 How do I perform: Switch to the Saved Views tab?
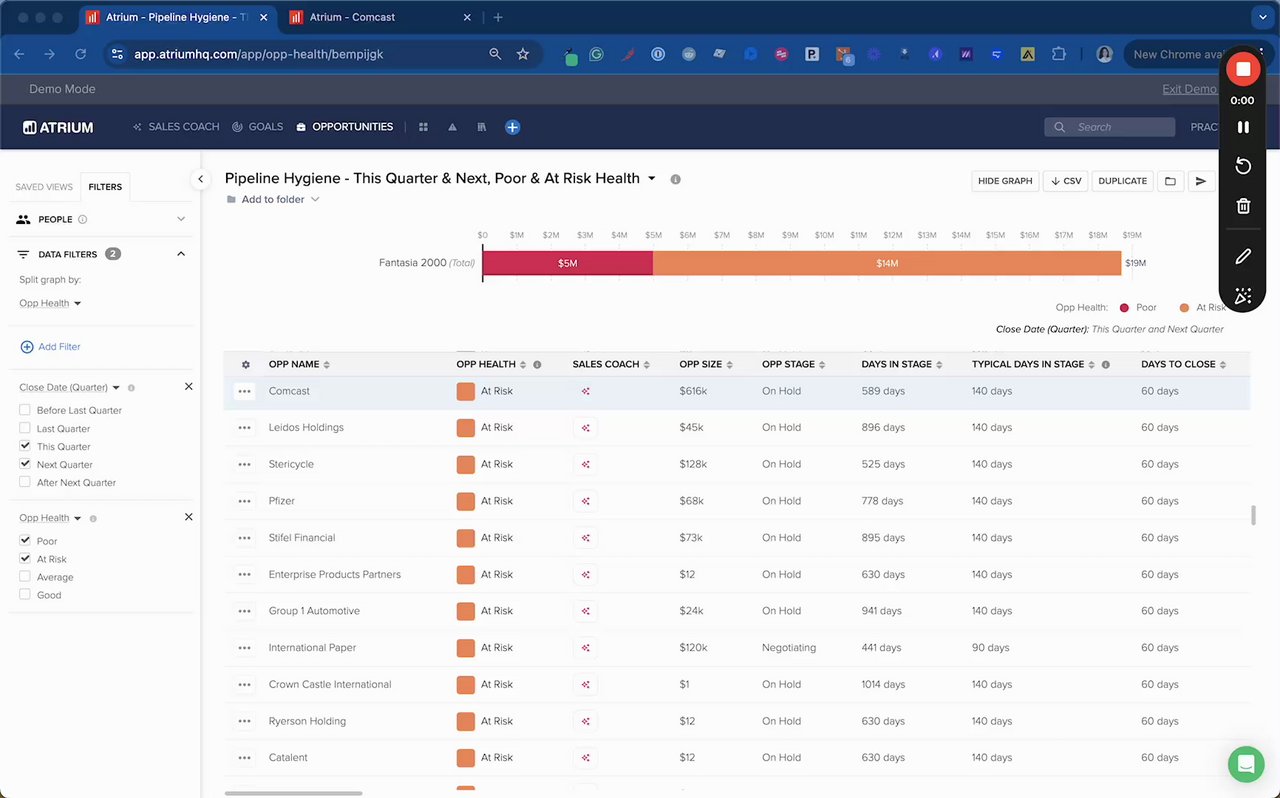[44, 187]
